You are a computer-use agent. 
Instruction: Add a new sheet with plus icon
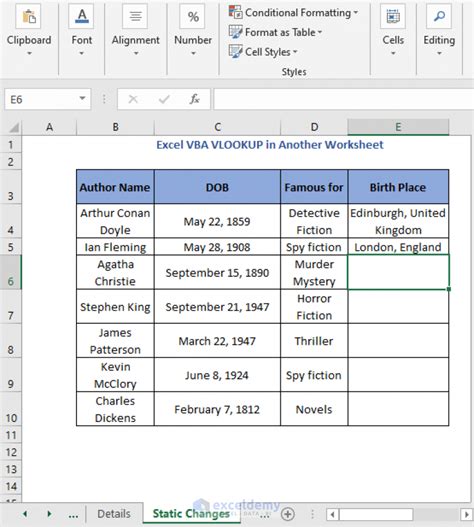point(288,514)
